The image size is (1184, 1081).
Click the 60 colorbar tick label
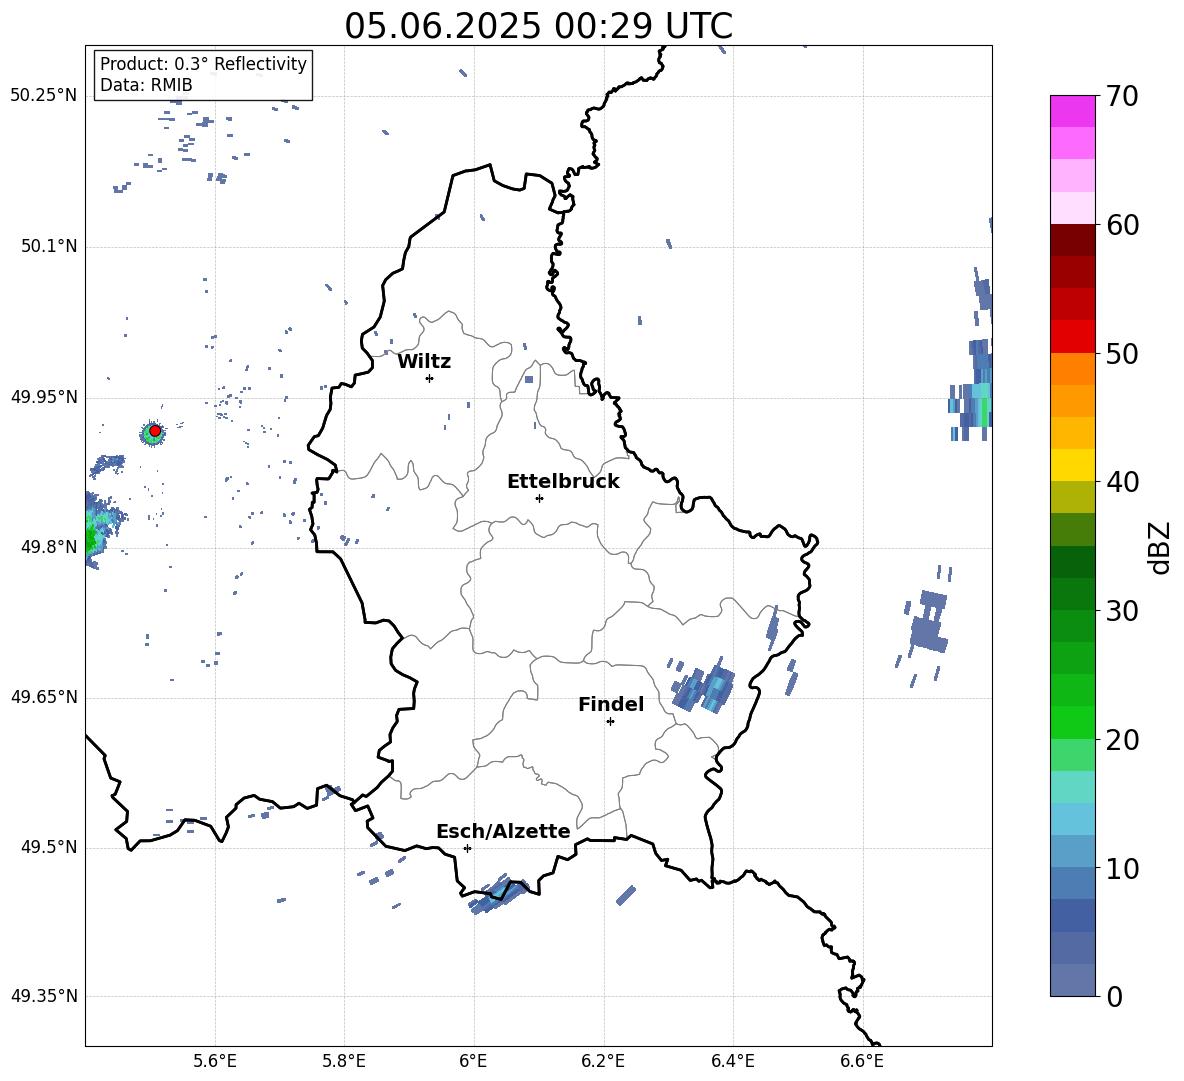(1122, 225)
